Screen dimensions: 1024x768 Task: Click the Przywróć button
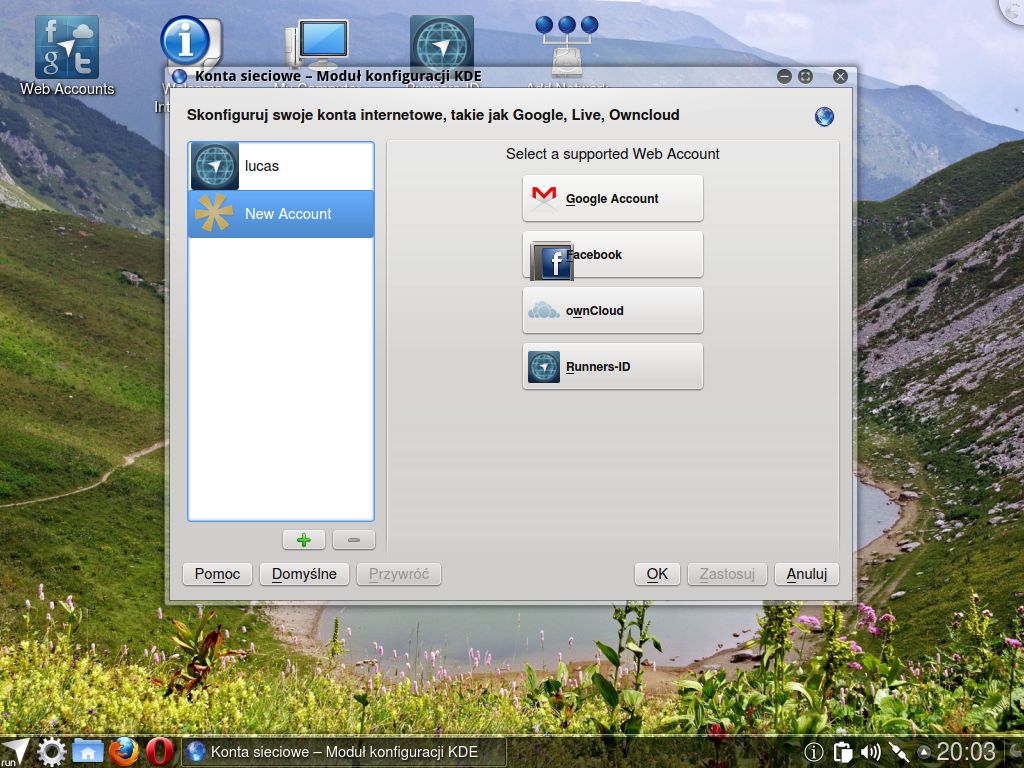[399, 574]
